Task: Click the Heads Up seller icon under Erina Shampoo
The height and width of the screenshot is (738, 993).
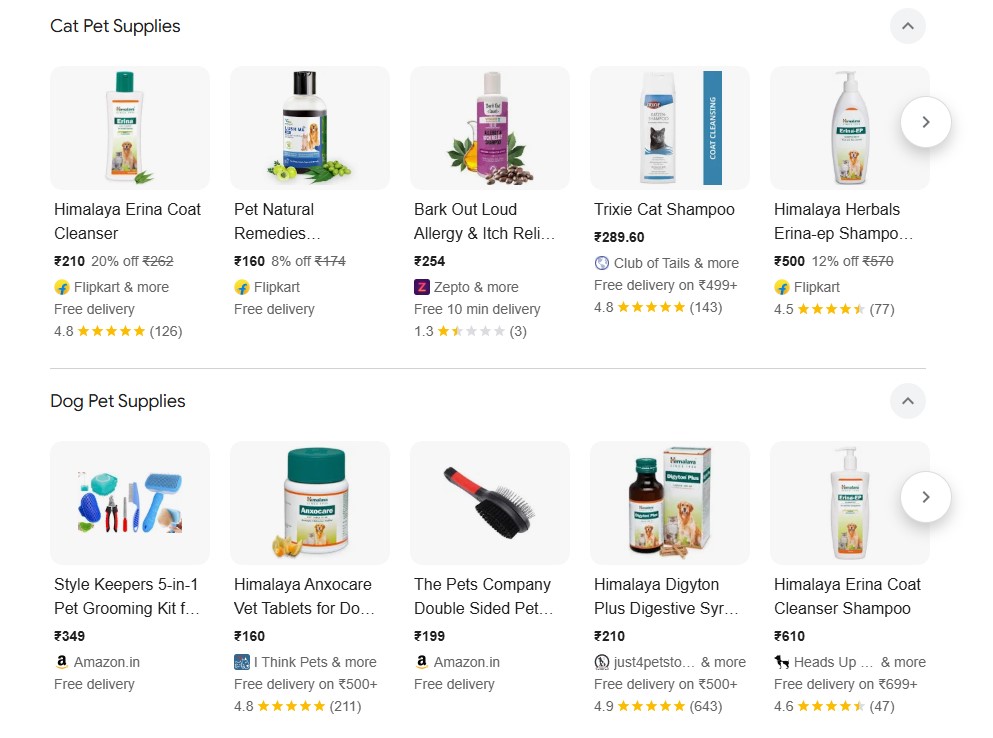Action: 781,661
